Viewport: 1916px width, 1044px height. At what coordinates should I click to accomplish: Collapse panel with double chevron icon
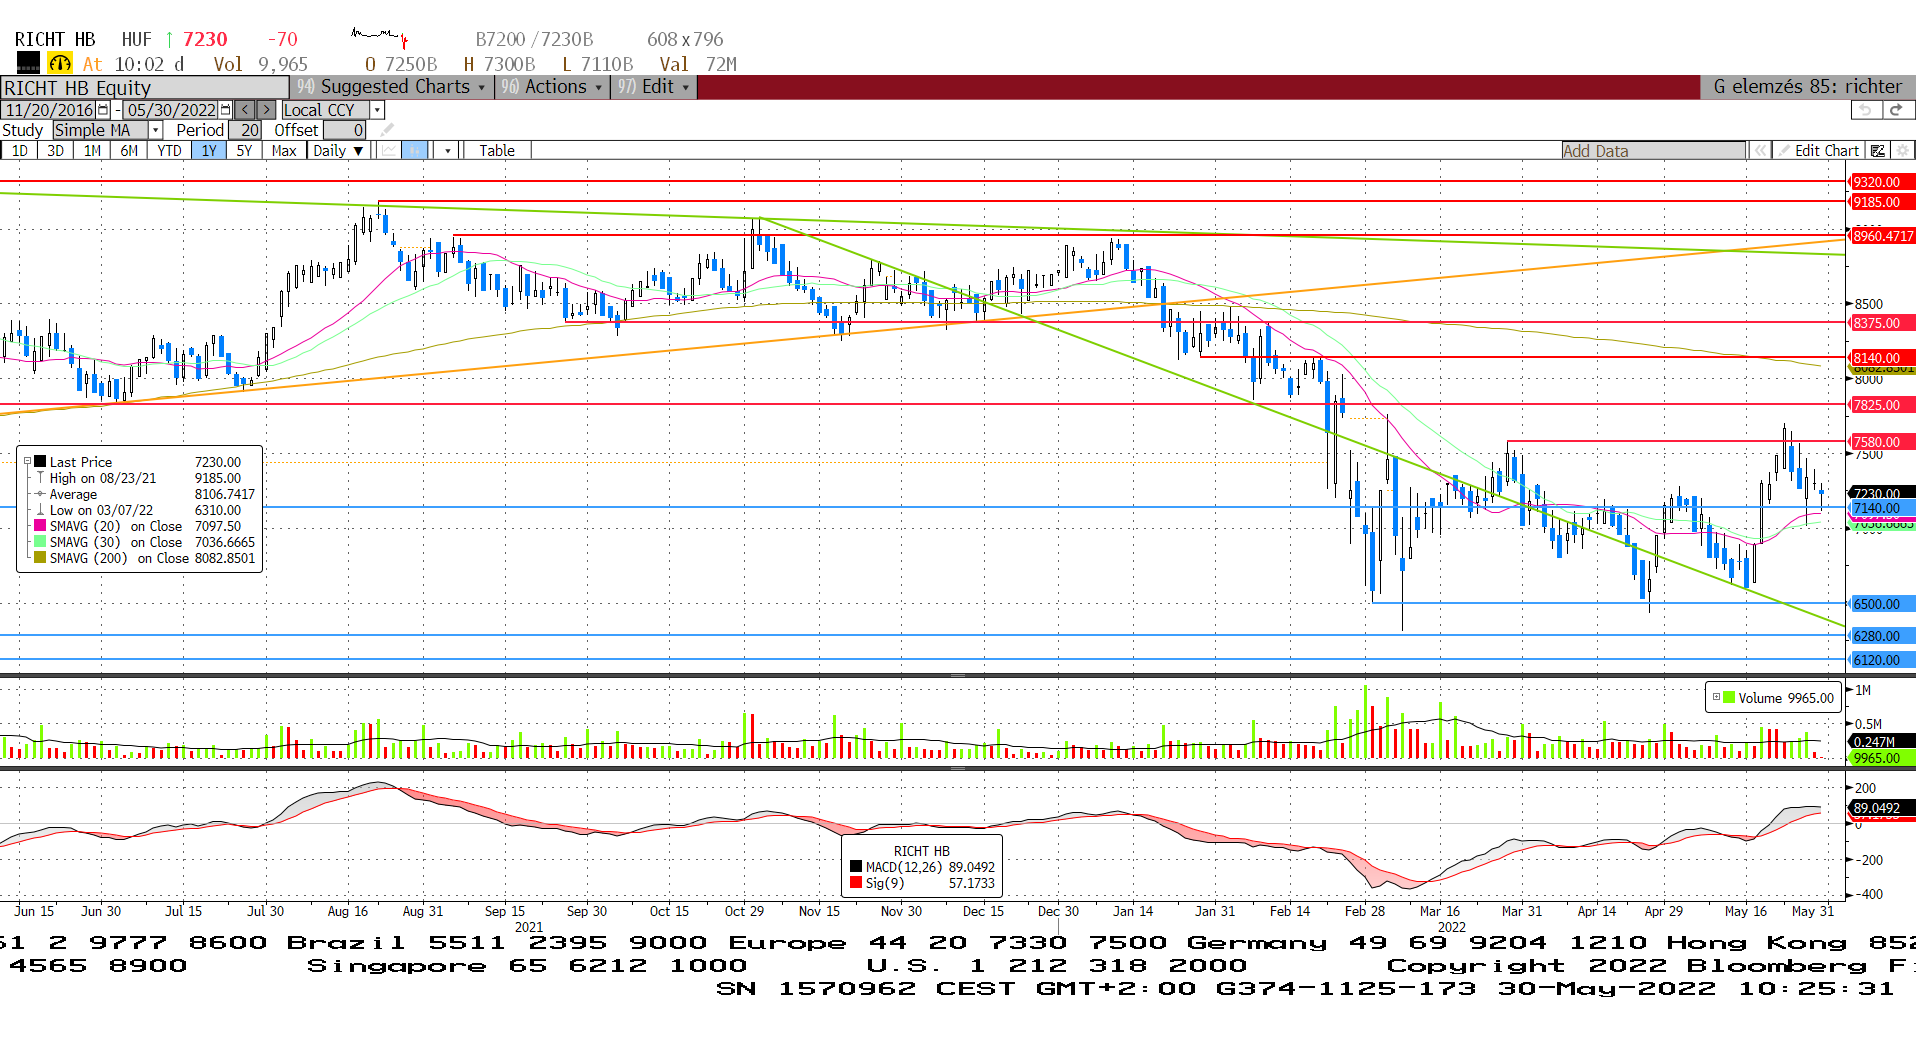[x=1760, y=151]
